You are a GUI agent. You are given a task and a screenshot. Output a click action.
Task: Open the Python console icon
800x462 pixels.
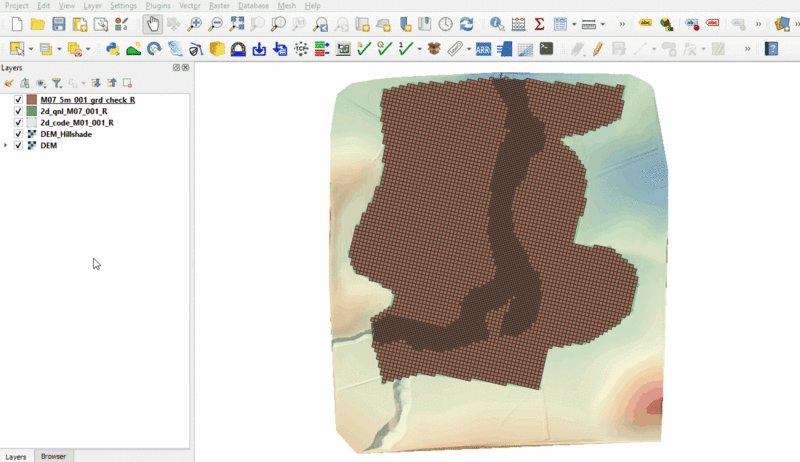coord(112,48)
